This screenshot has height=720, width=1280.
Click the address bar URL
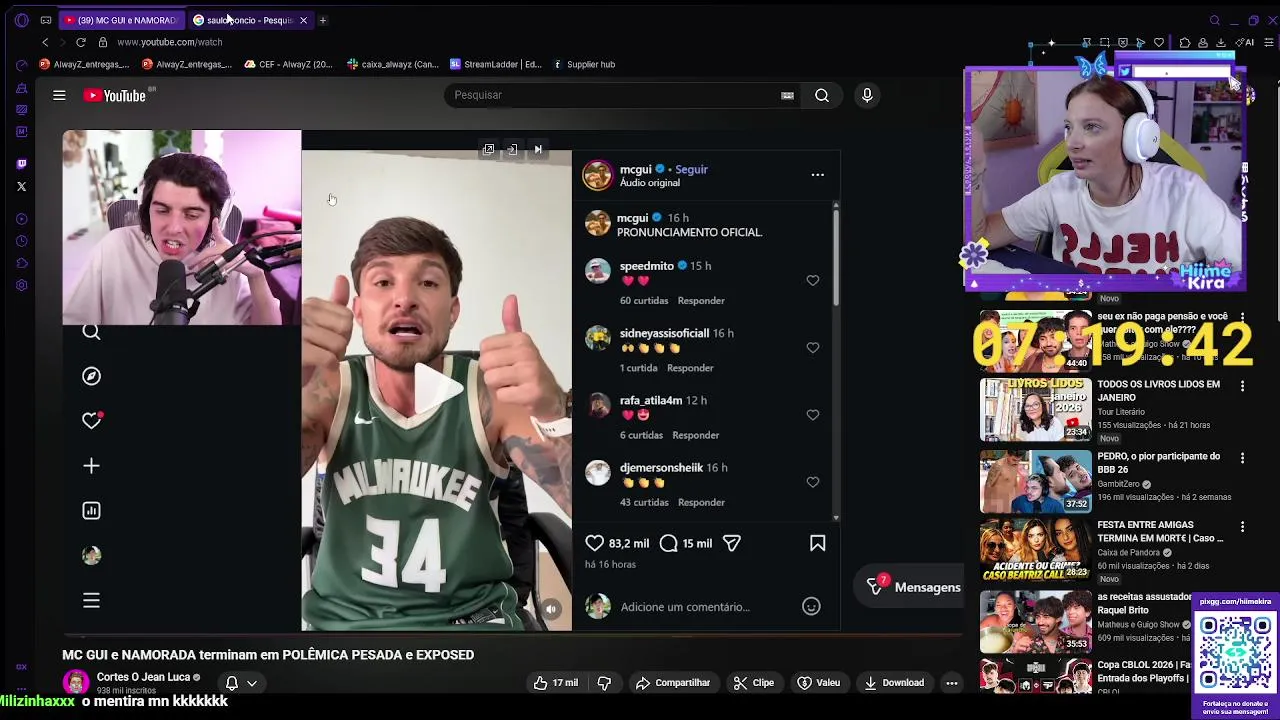[x=169, y=42]
